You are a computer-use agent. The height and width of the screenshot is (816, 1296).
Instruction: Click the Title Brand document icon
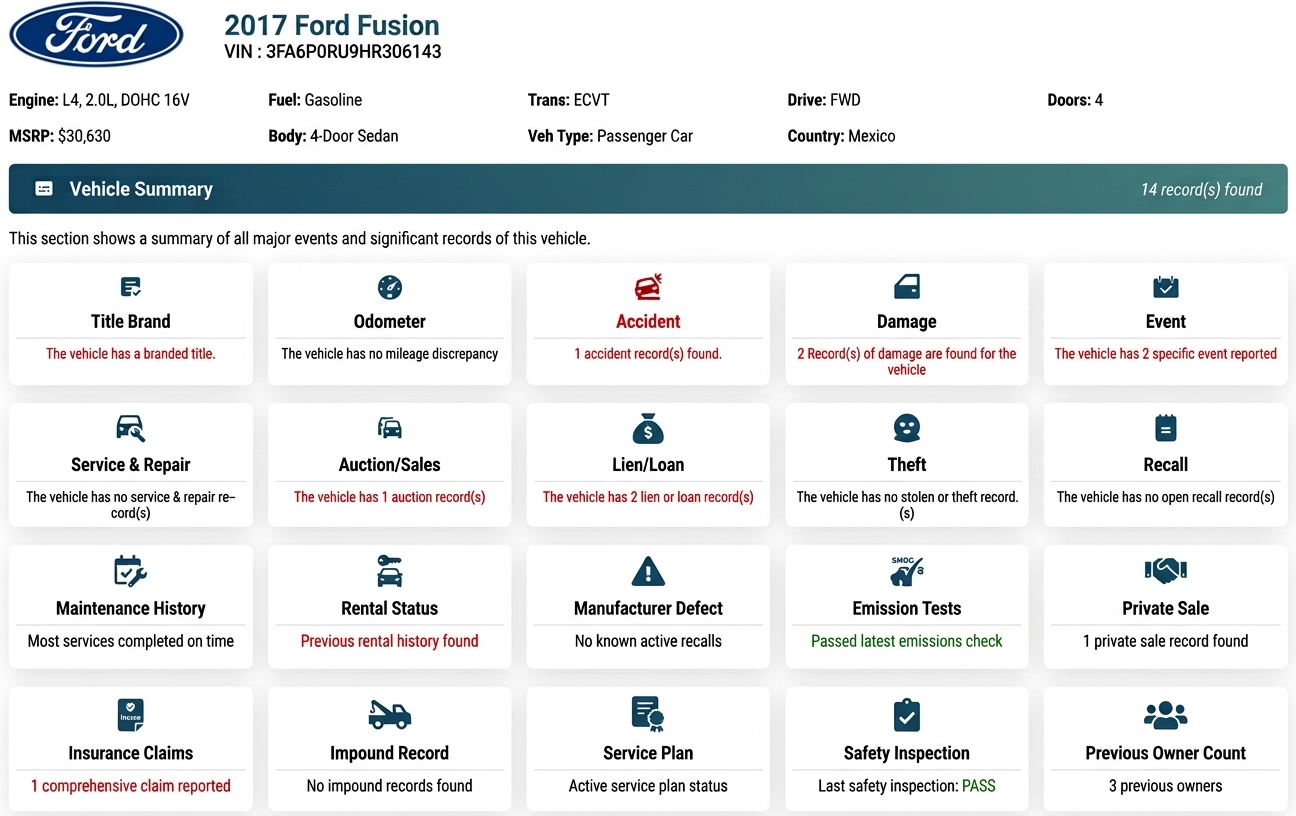tap(131, 288)
